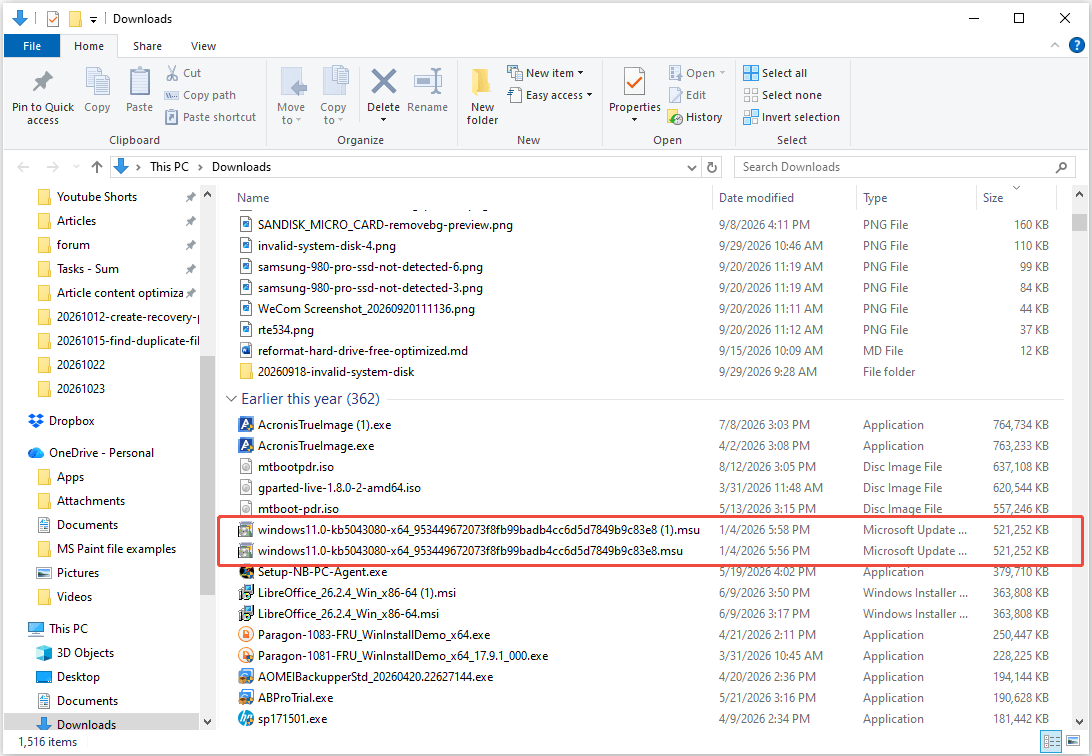
Task: Open the New item dropdown
Action: click(545, 73)
